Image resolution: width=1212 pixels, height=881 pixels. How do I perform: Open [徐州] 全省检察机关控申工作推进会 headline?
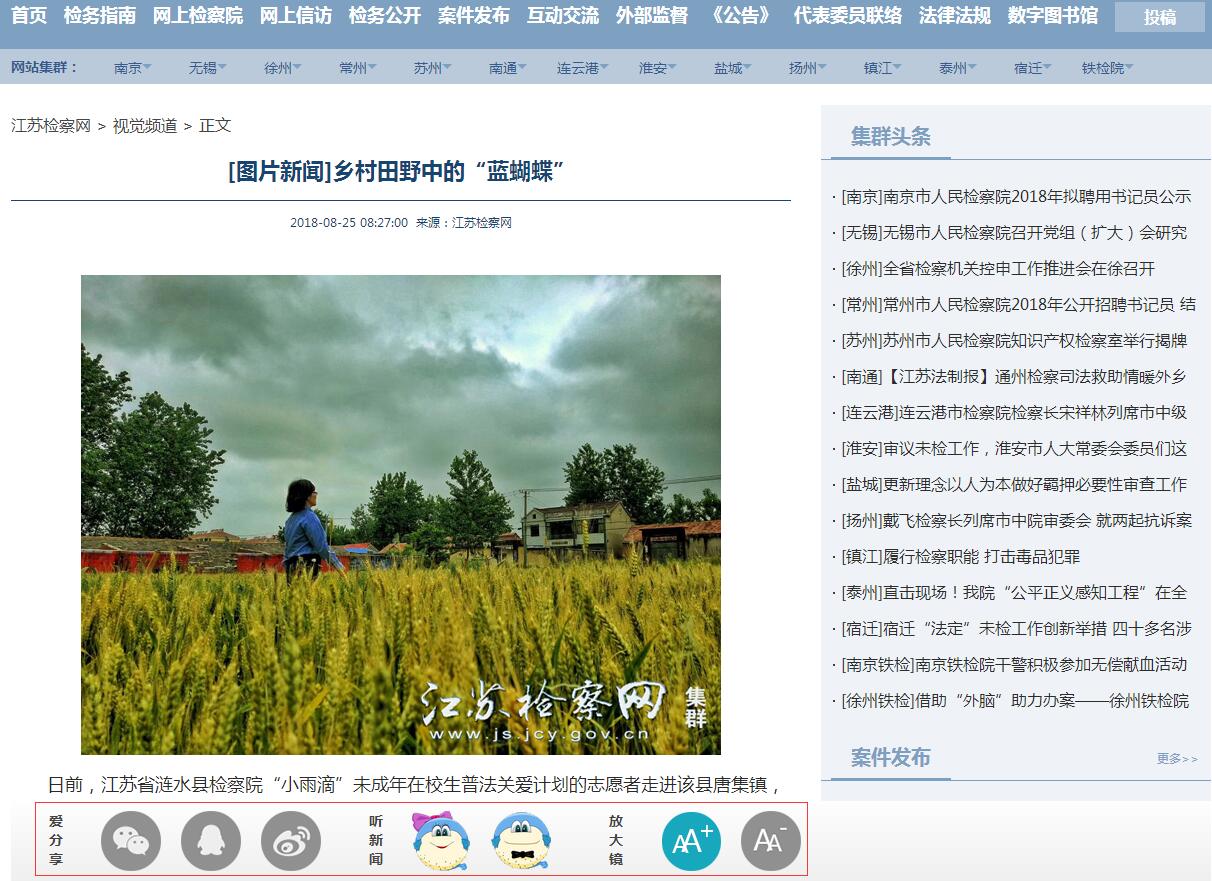coord(998,269)
